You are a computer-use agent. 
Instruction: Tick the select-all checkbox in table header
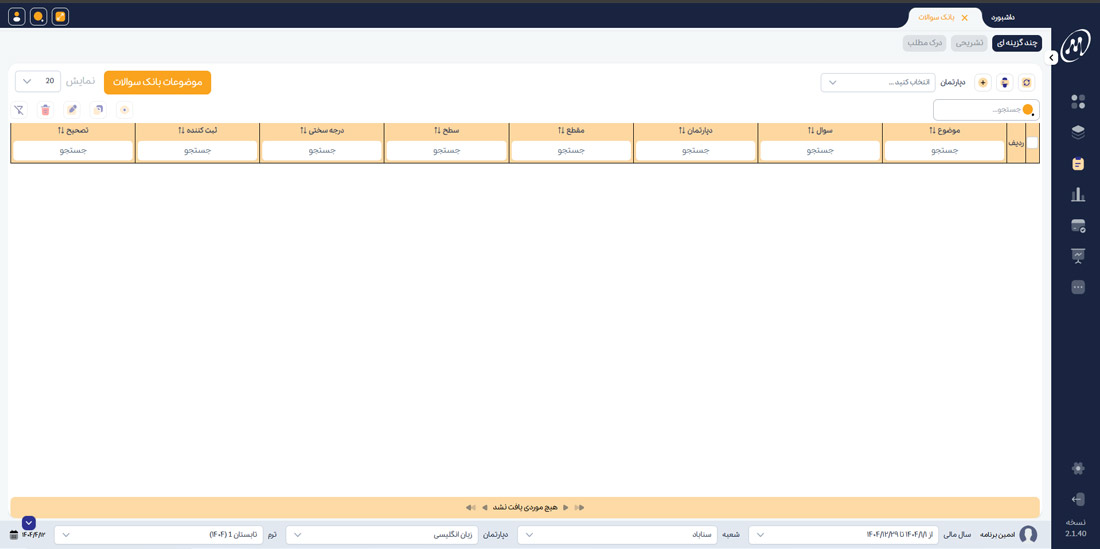pyautogui.click(x=1033, y=143)
